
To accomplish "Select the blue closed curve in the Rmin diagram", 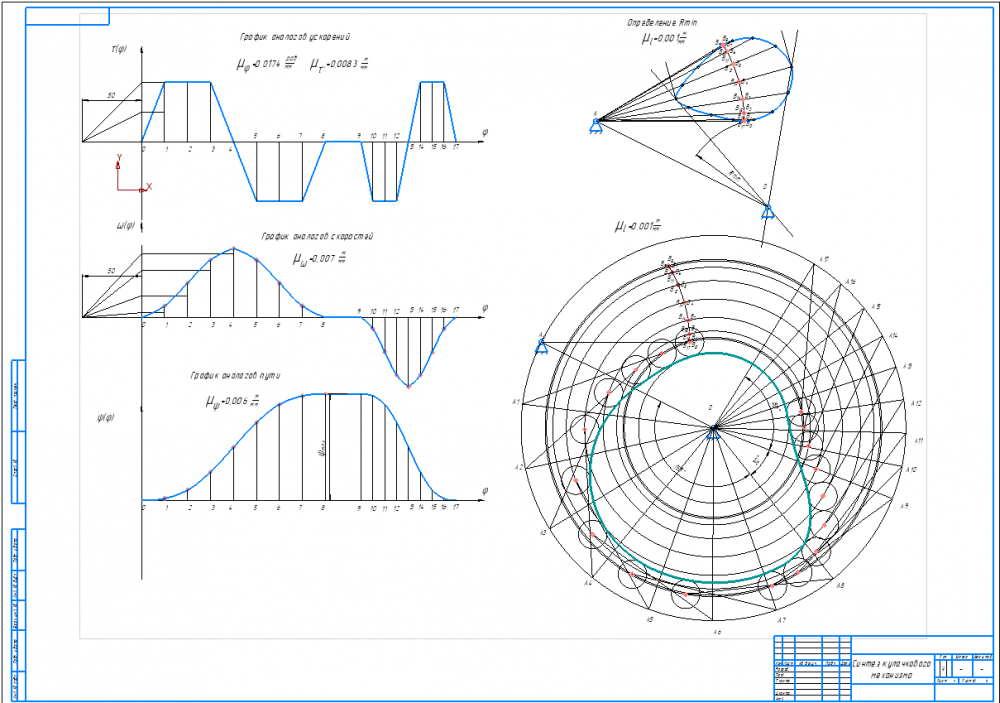I will (733, 79).
